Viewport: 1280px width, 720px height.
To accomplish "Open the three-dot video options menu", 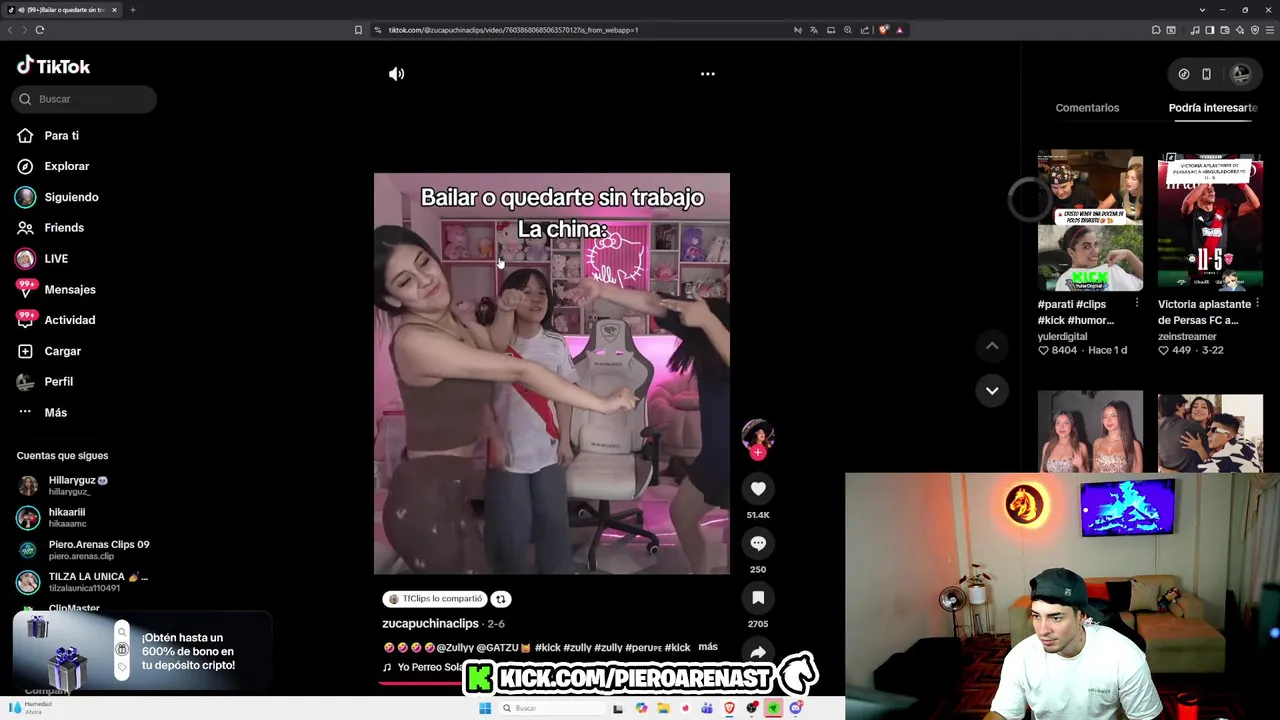I will click(707, 74).
